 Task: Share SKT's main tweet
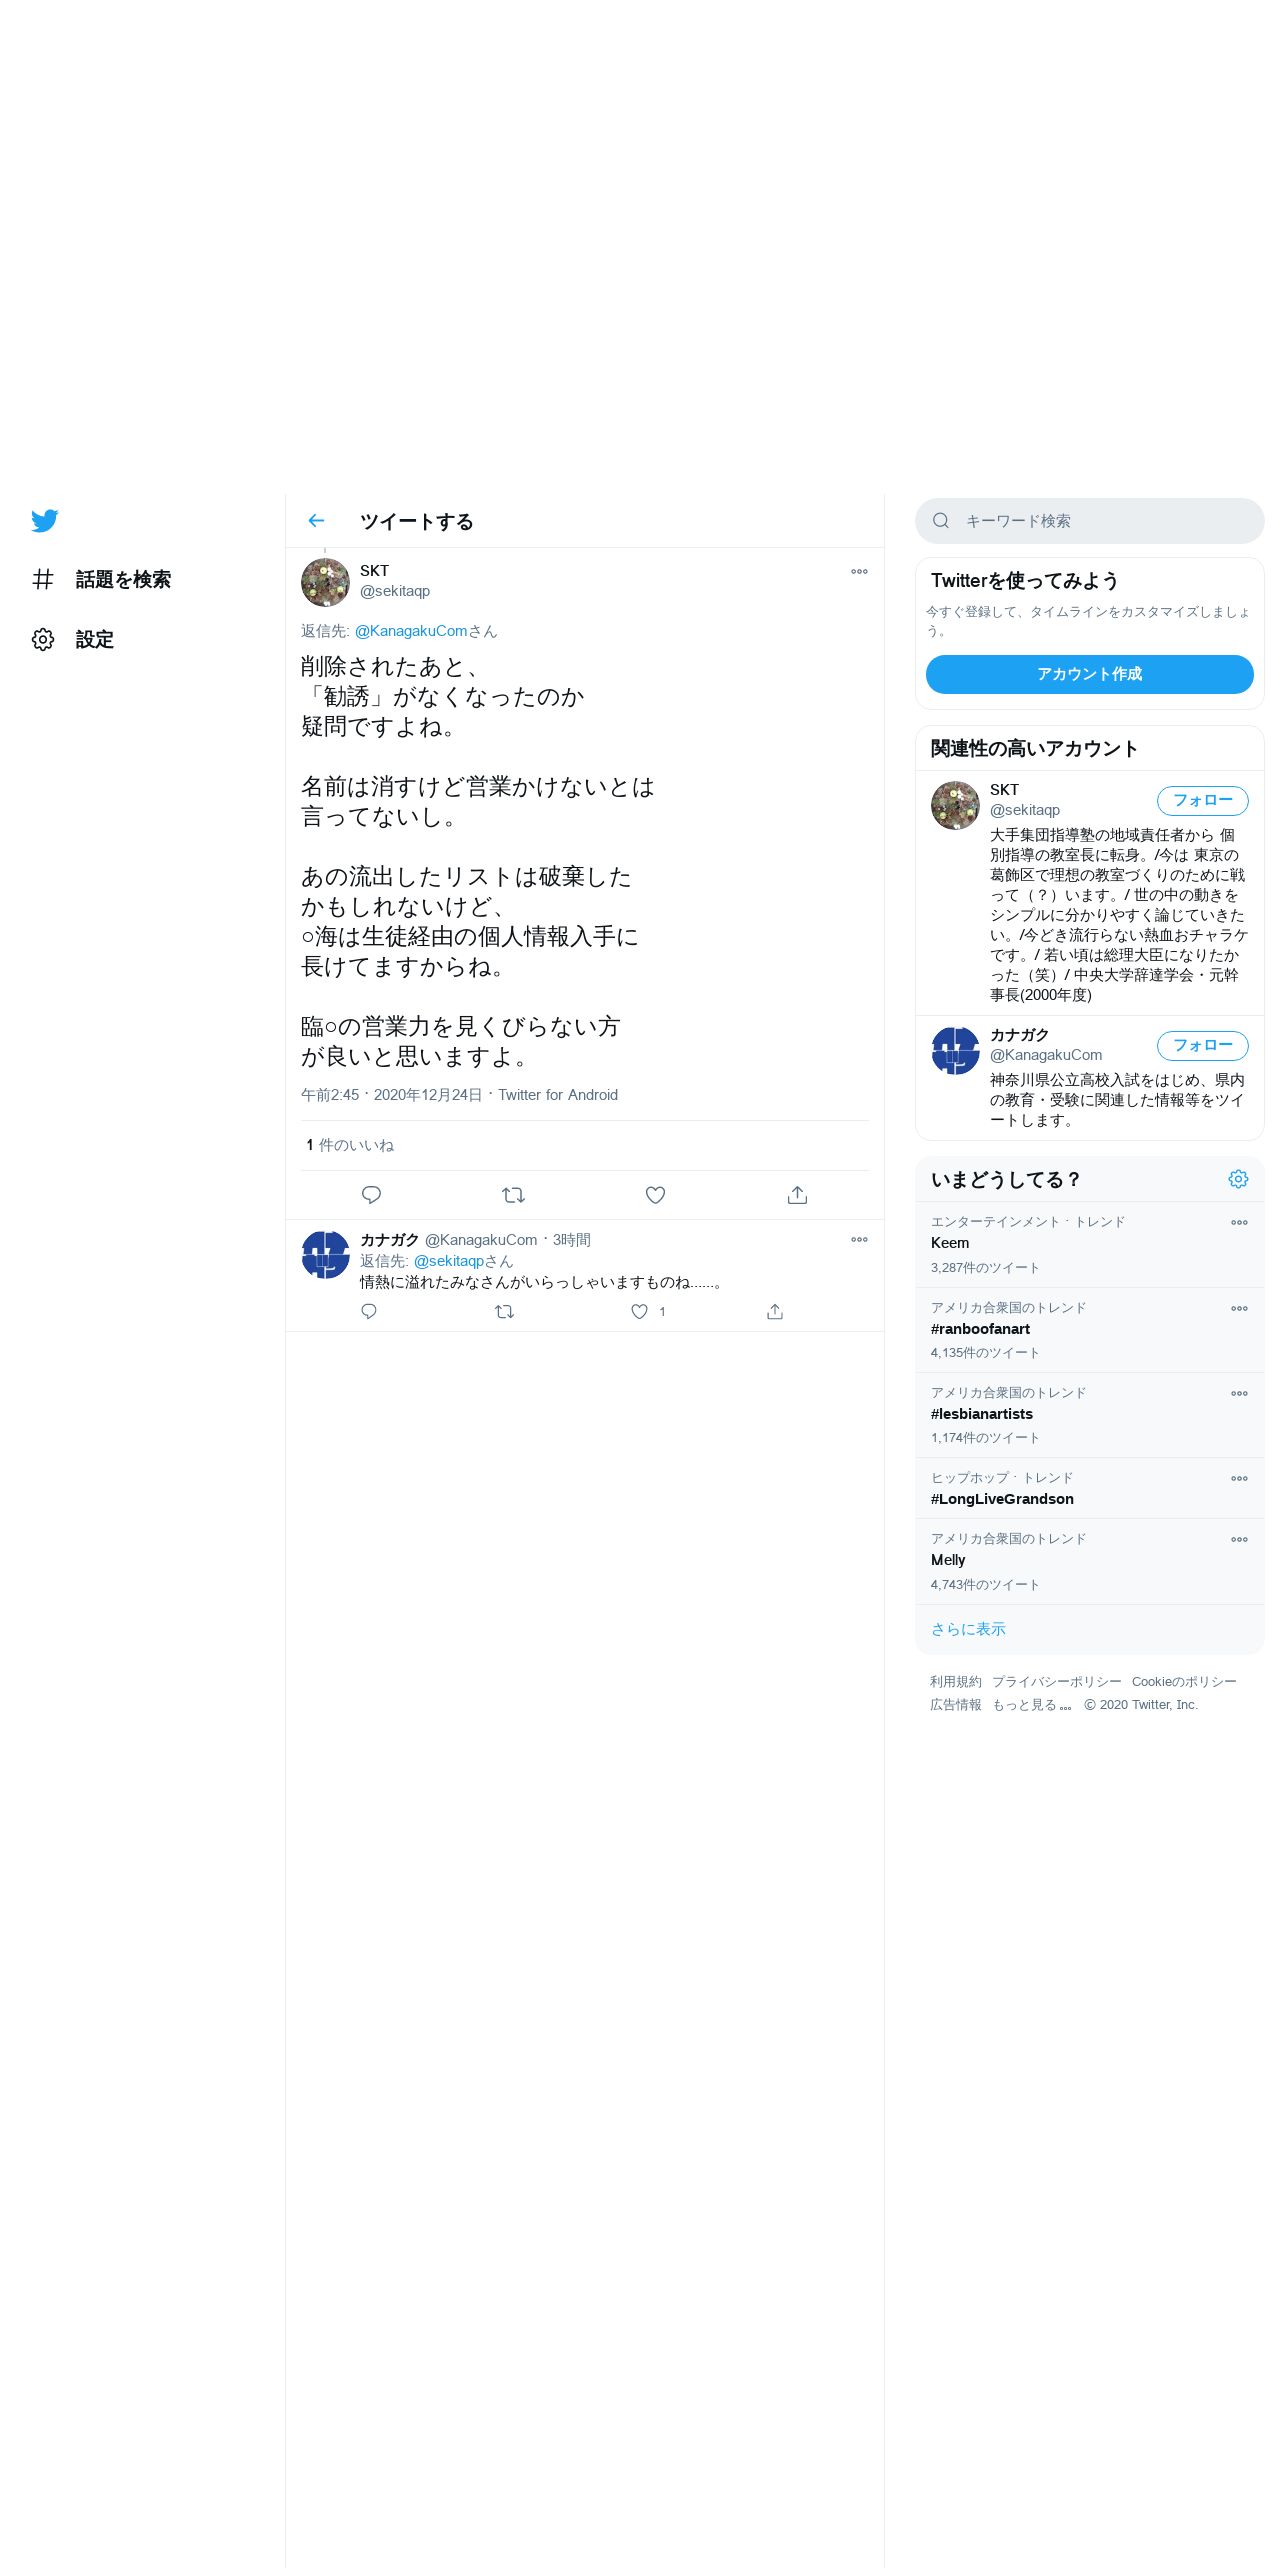[x=797, y=1195]
